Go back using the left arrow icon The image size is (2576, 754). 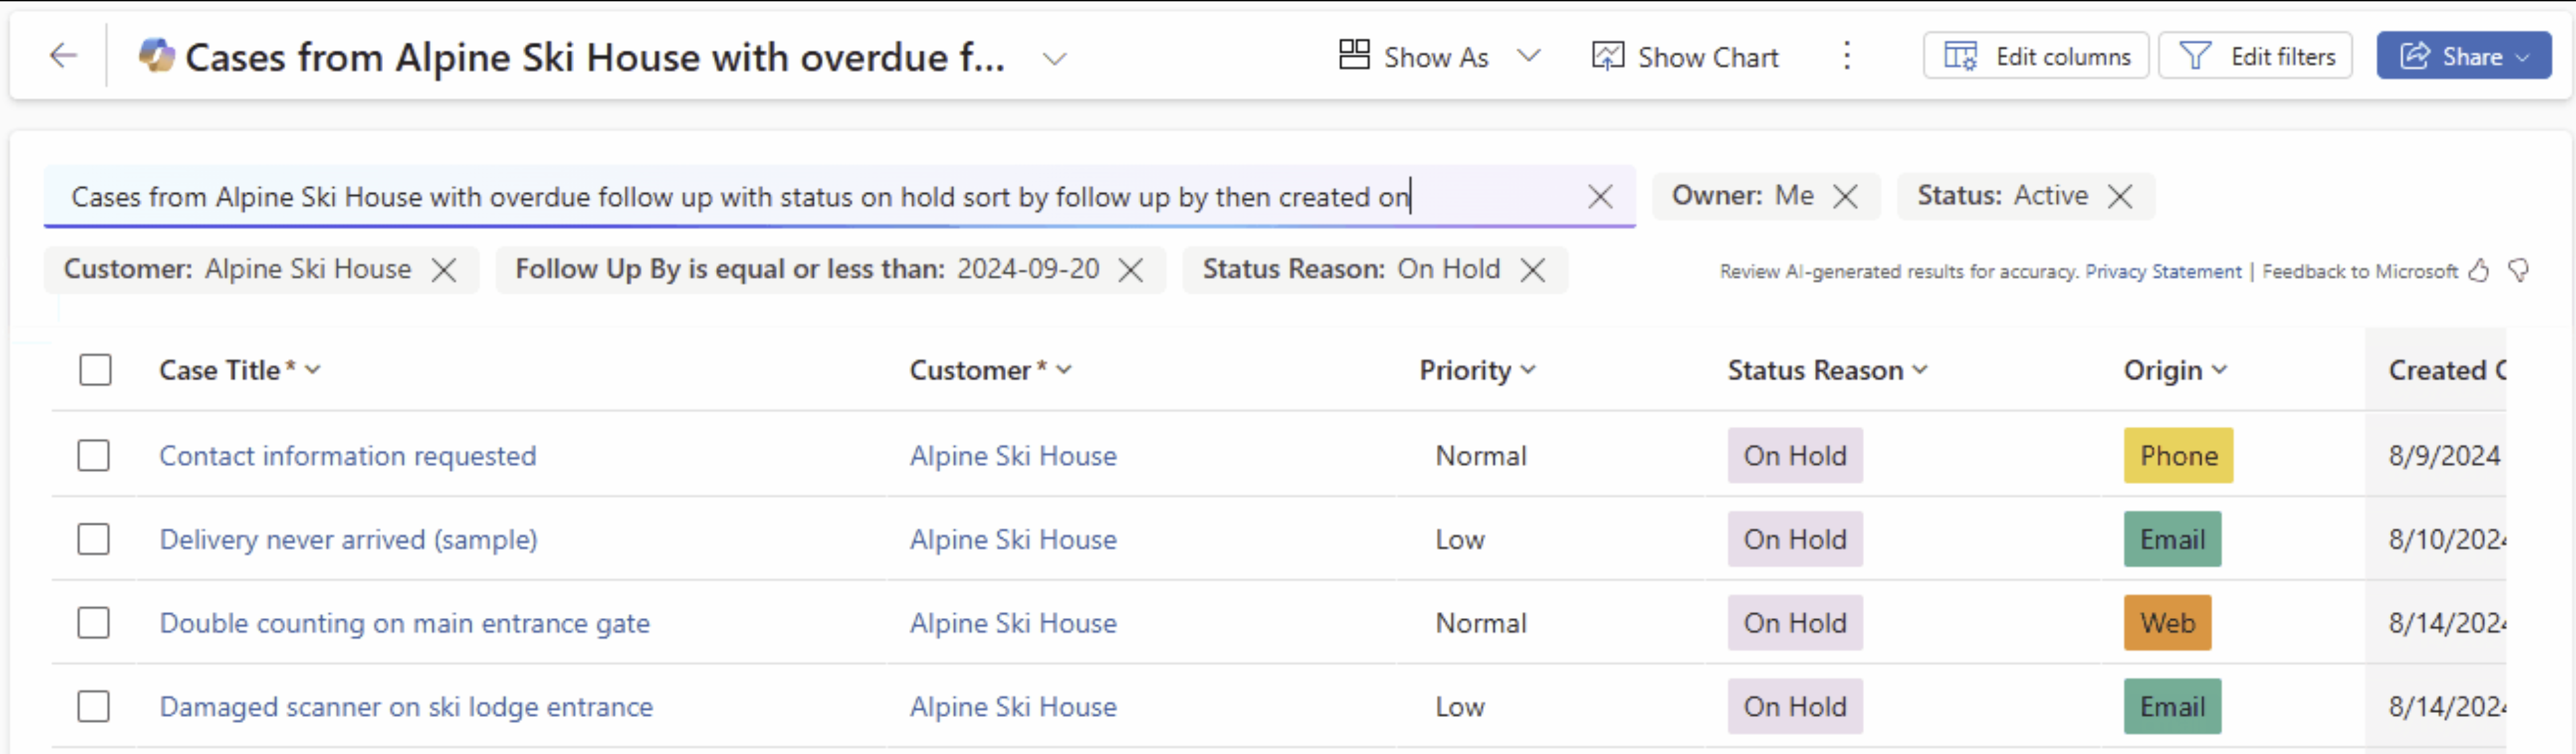point(63,55)
